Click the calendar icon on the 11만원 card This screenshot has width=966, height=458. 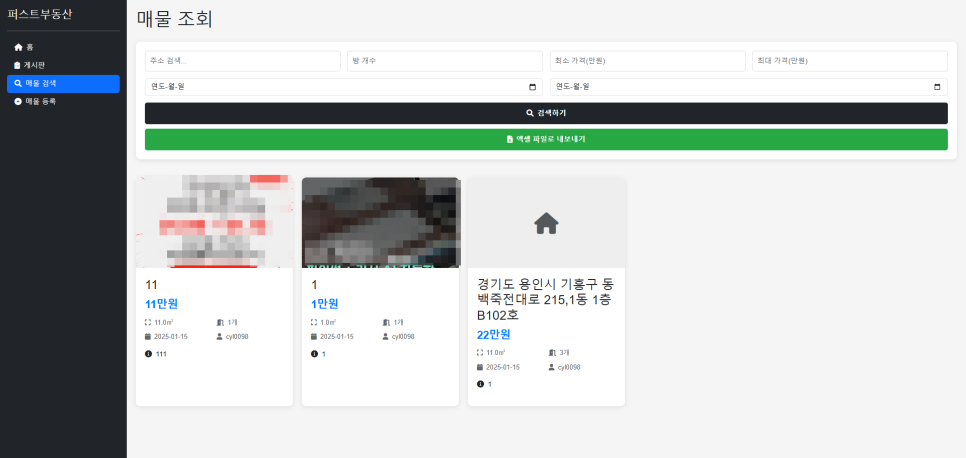[x=148, y=337]
